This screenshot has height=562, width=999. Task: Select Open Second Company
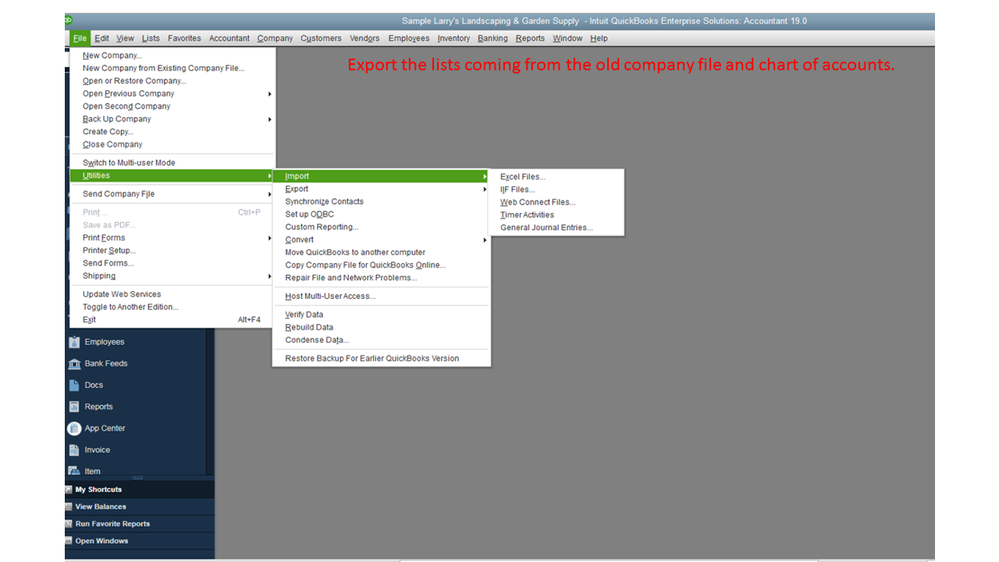tap(126, 106)
